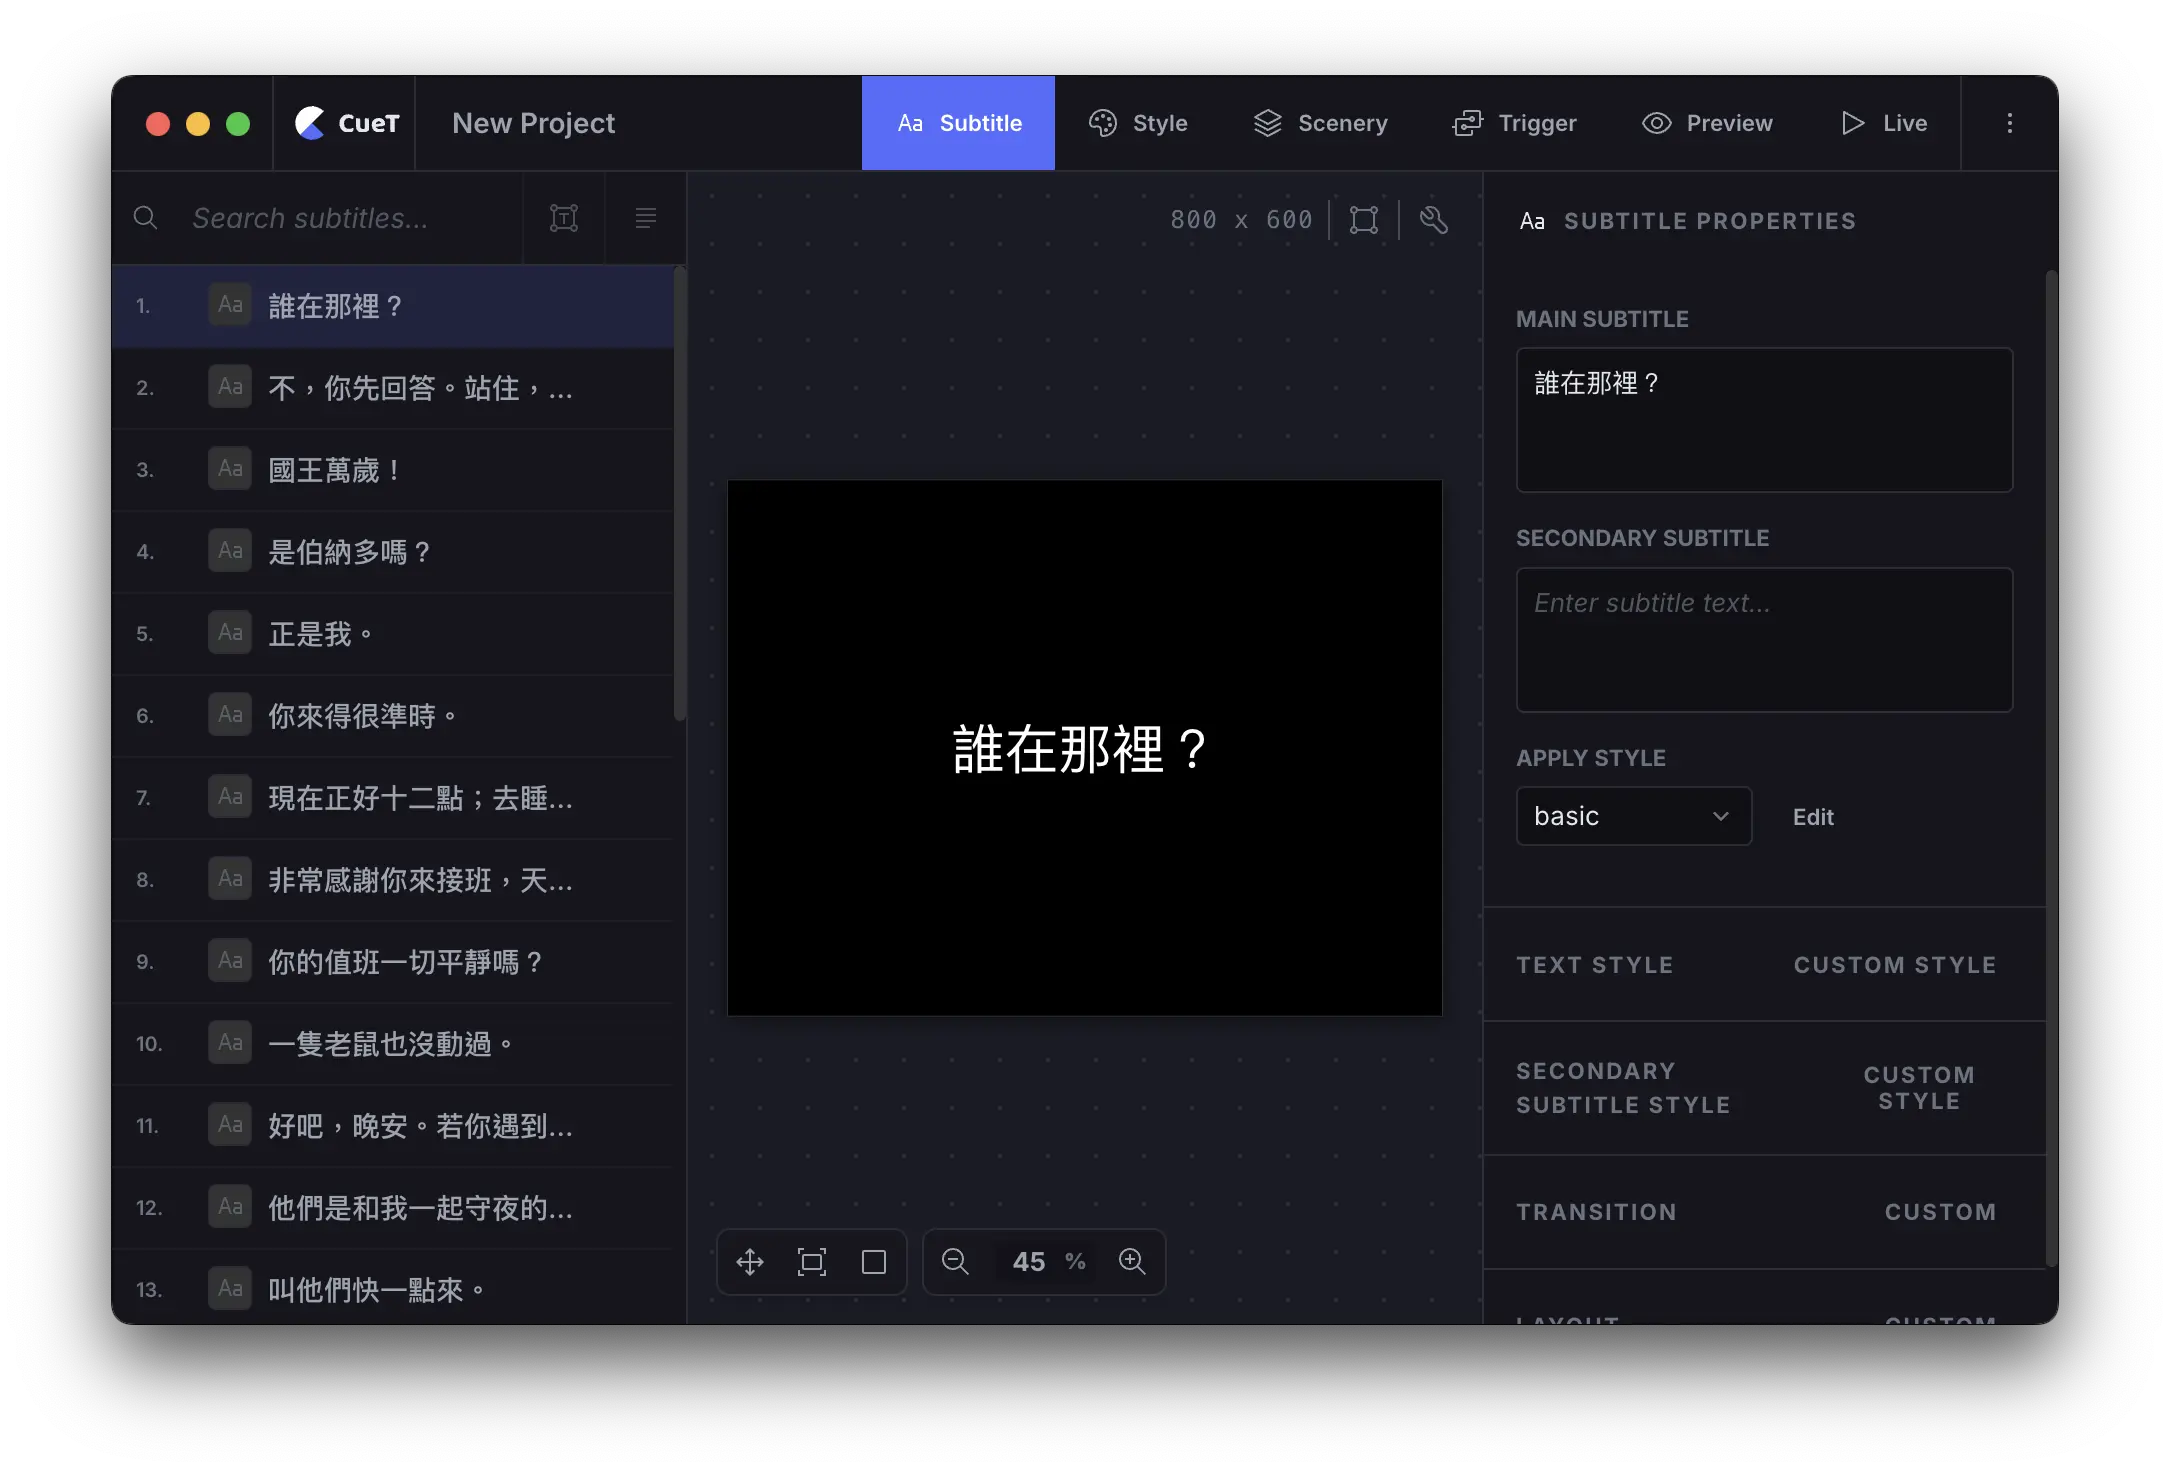Image resolution: width=2170 pixels, height=1472 pixels.
Task: Click the subtitle list scrollbar
Action: [680, 493]
